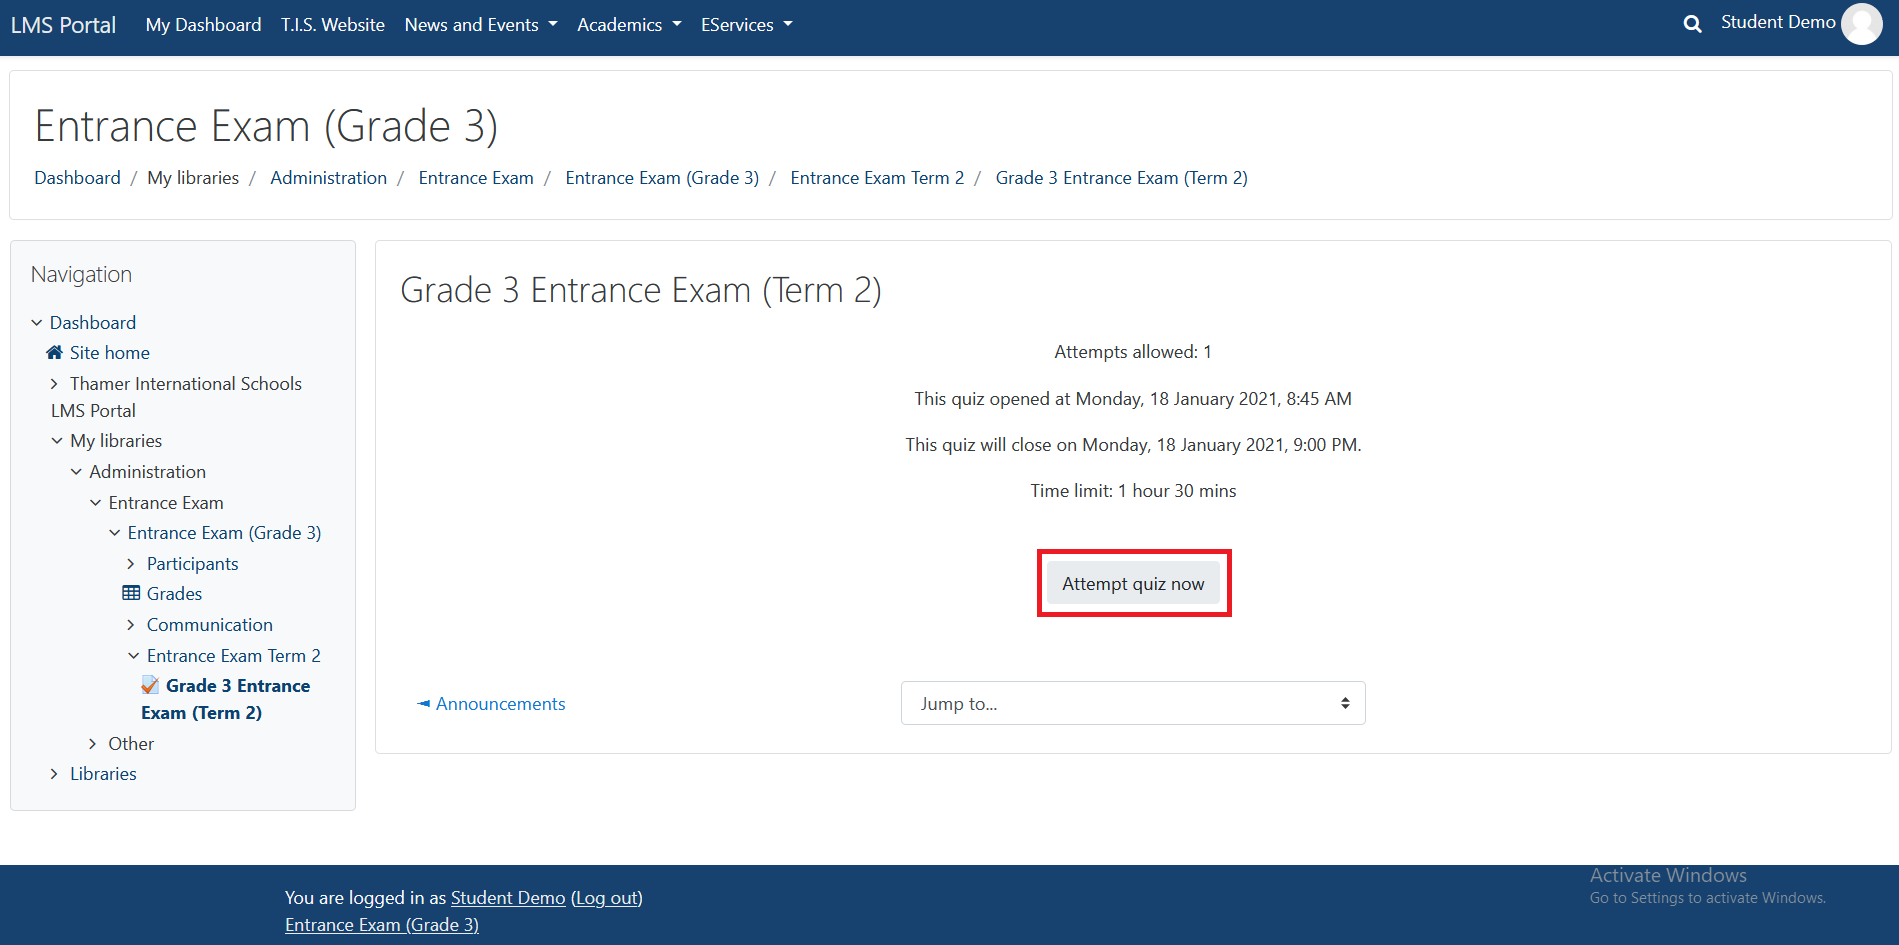
Task: Click the quiz icon beside Grade 3 Entrance
Action: tap(150, 685)
